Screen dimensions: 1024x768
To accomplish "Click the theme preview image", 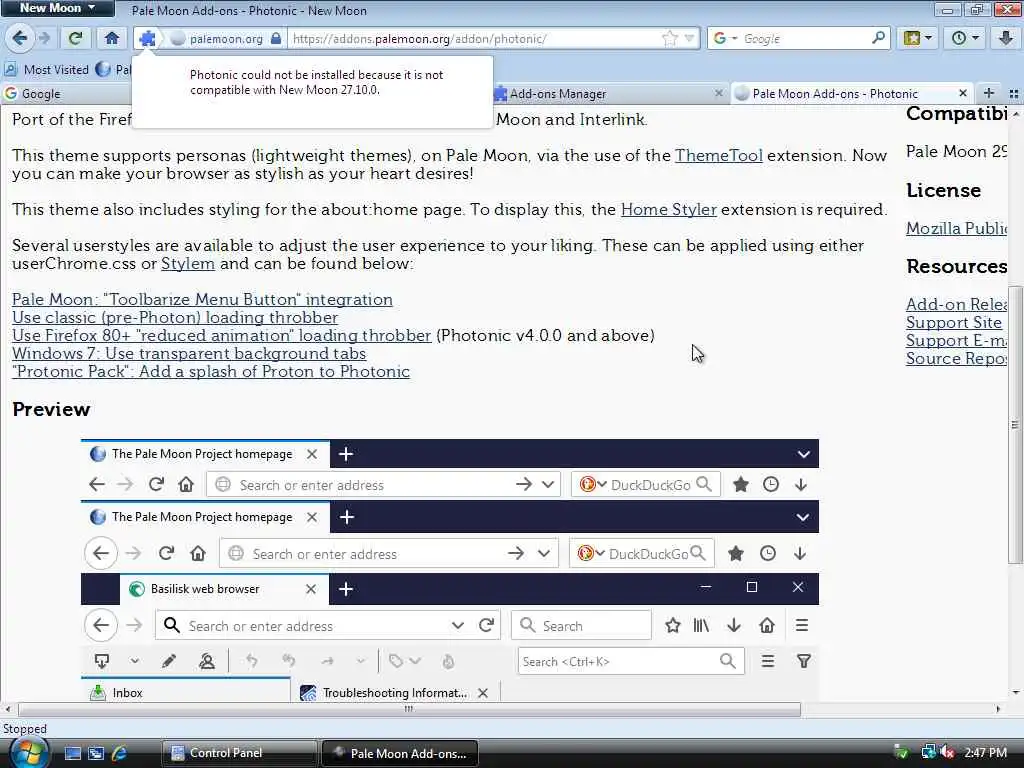I will [x=449, y=570].
